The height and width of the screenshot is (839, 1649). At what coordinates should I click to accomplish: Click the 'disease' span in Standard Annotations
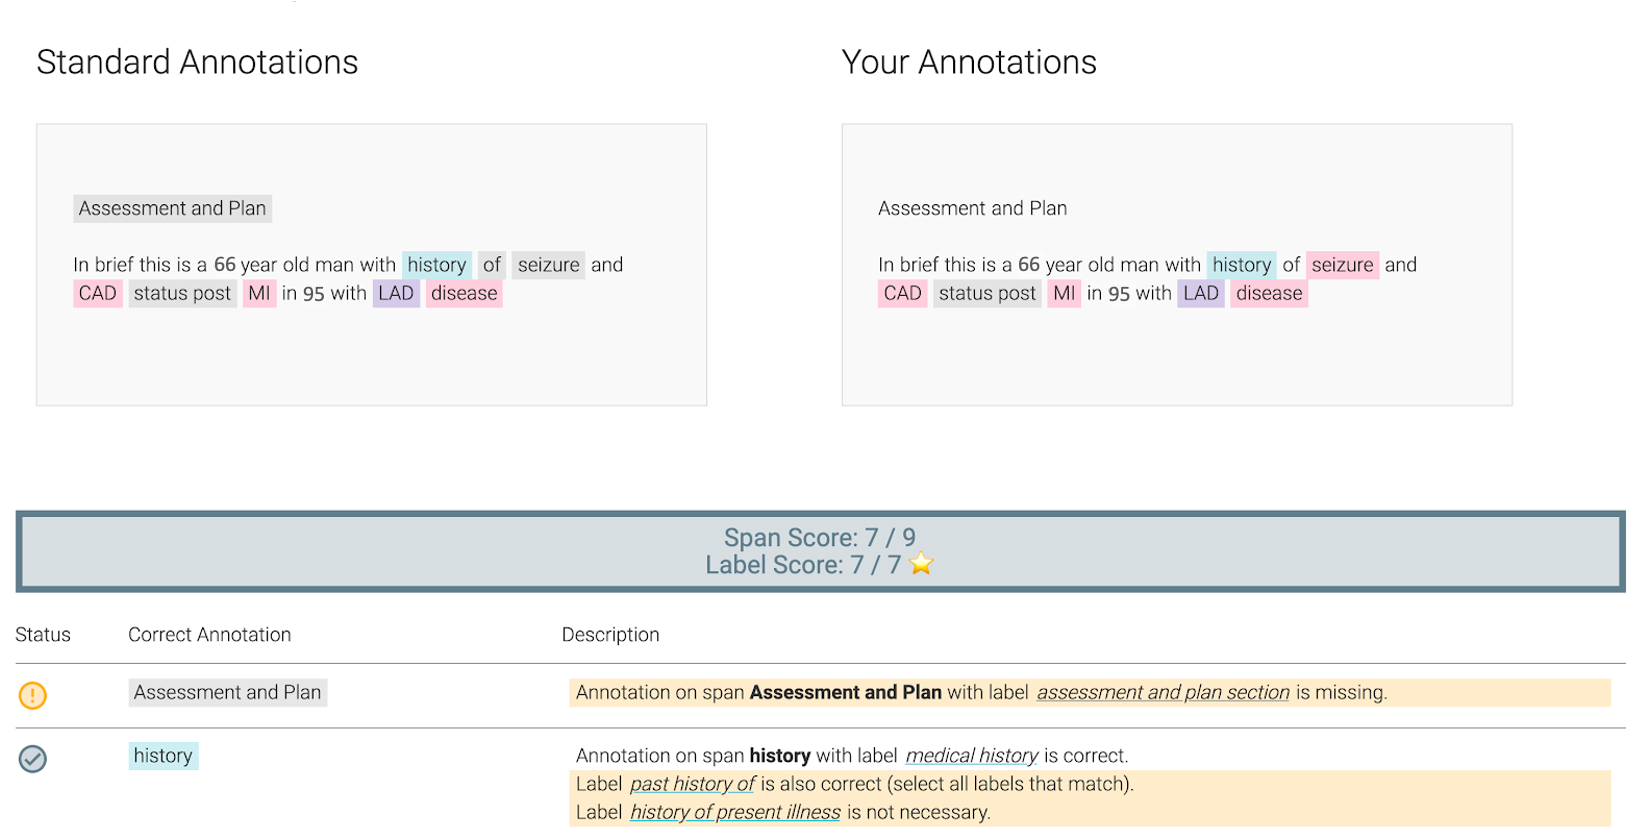click(x=464, y=293)
